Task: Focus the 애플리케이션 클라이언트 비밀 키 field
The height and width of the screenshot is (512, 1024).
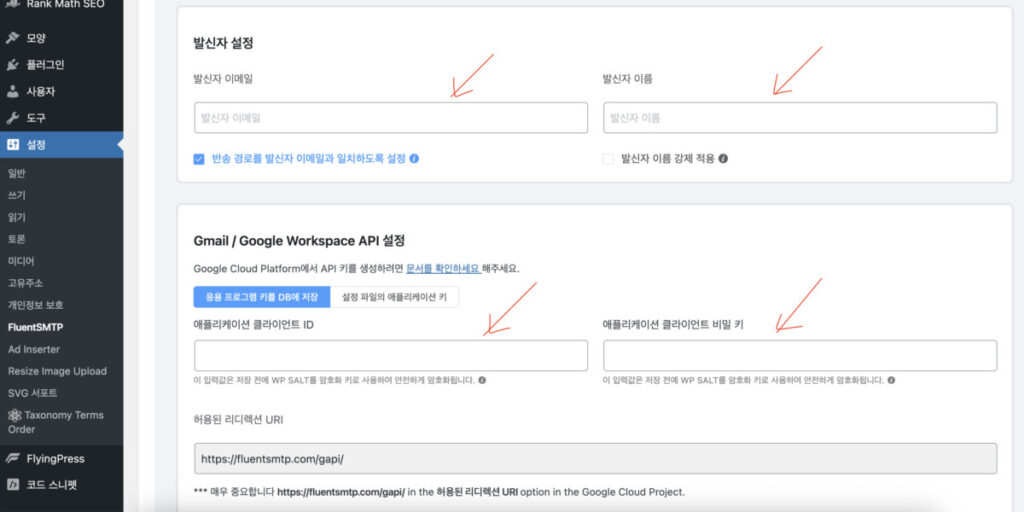Action: [800, 355]
